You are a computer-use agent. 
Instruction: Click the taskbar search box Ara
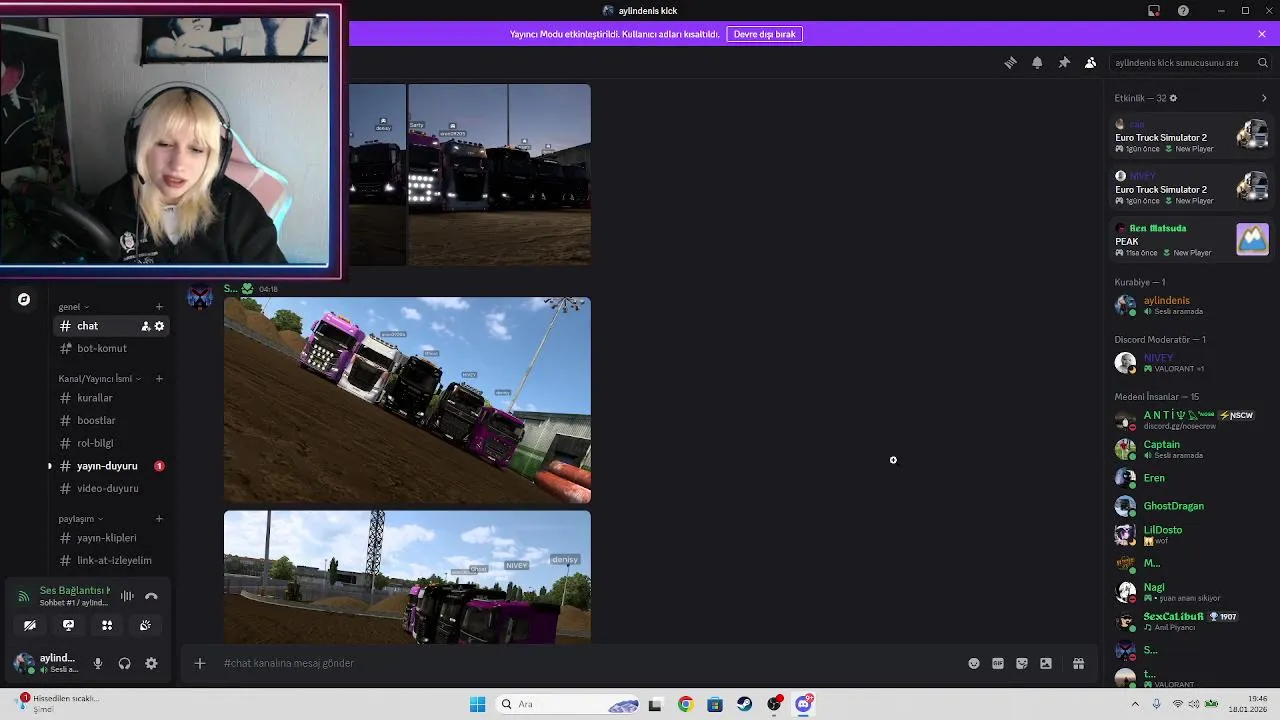pyautogui.click(x=568, y=704)
